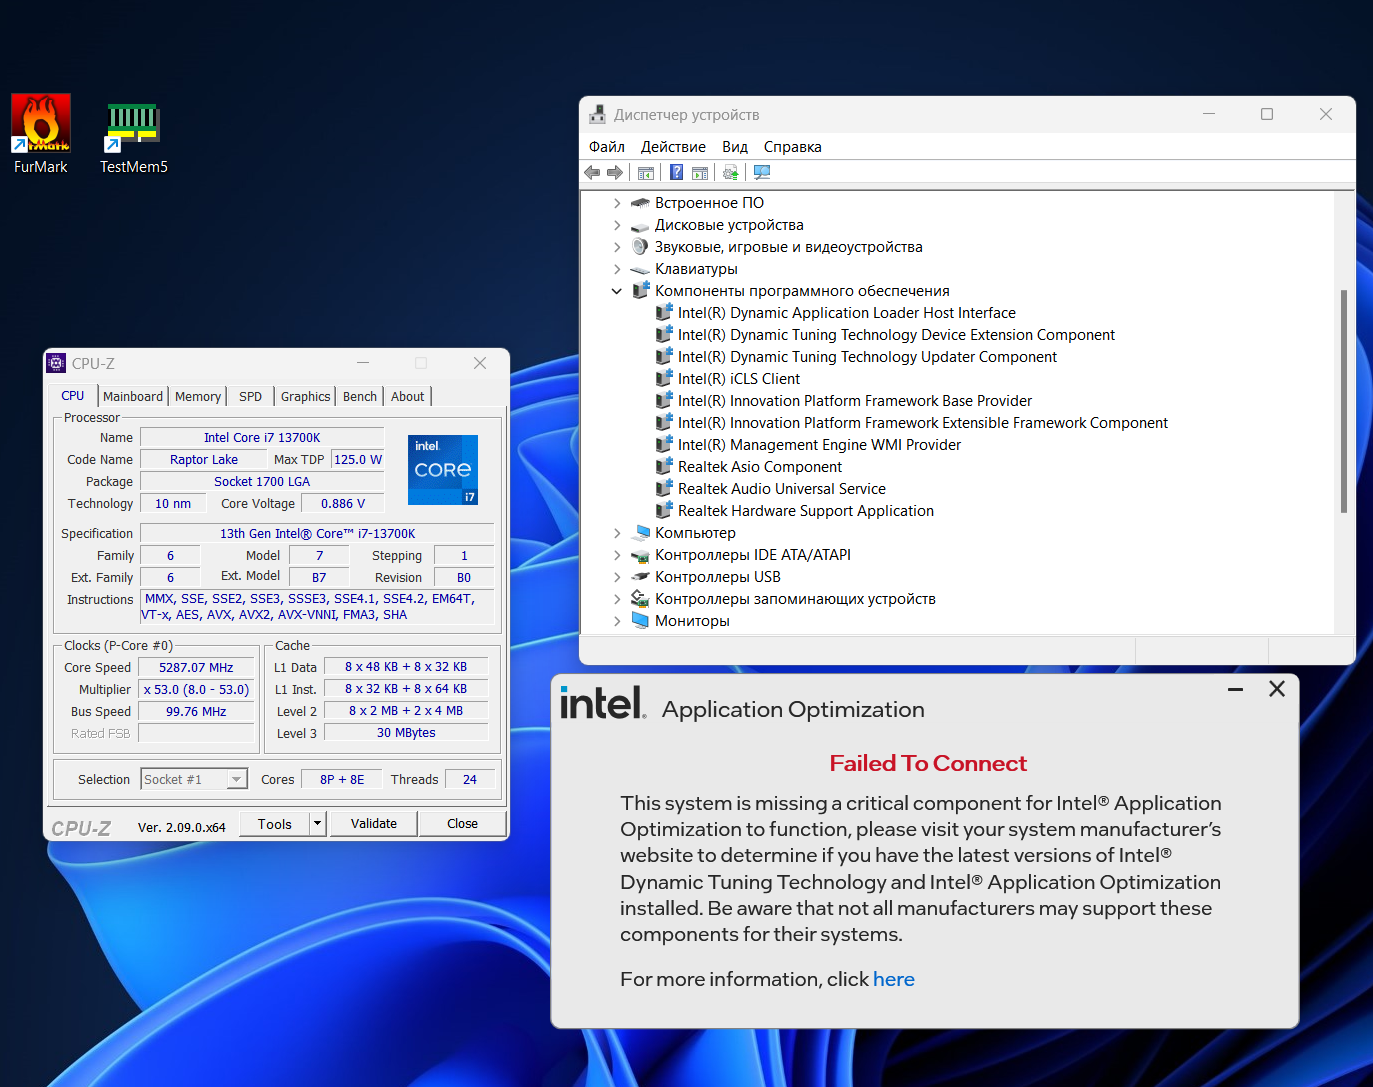Expand the Контроллеры USB node
This screenshot has width=1373, height=1087.
tap(617, 577)
